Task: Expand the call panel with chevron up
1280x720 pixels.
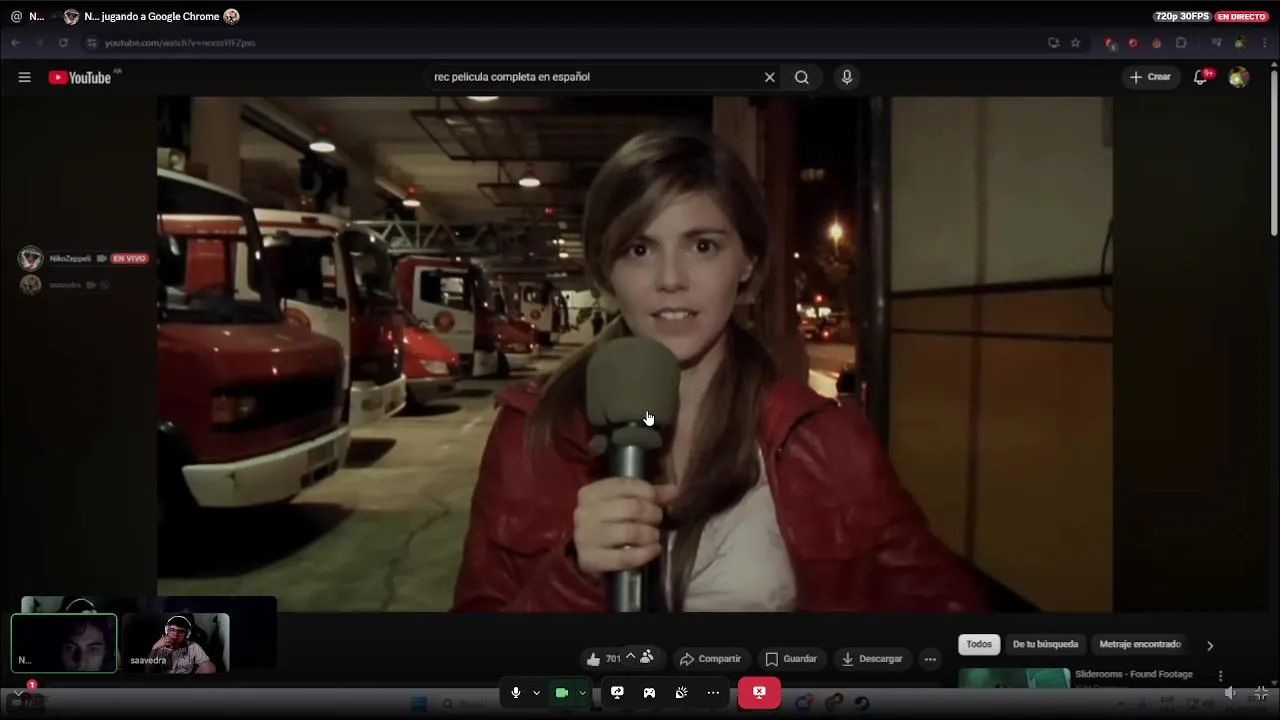Action: [x=630, y=656]
